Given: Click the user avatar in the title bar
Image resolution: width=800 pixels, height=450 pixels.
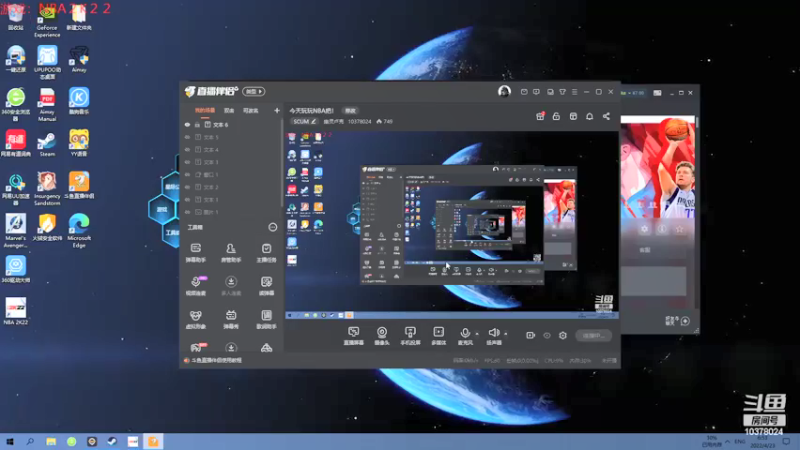Looking at the screenshot, I should click(x=504, y=91).
